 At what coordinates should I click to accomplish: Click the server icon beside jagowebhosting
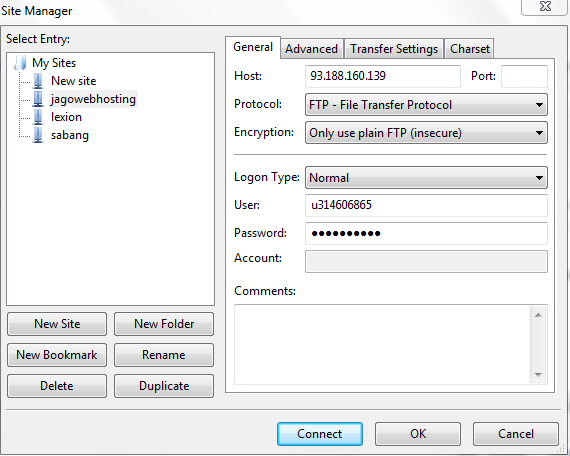[38, 99]
